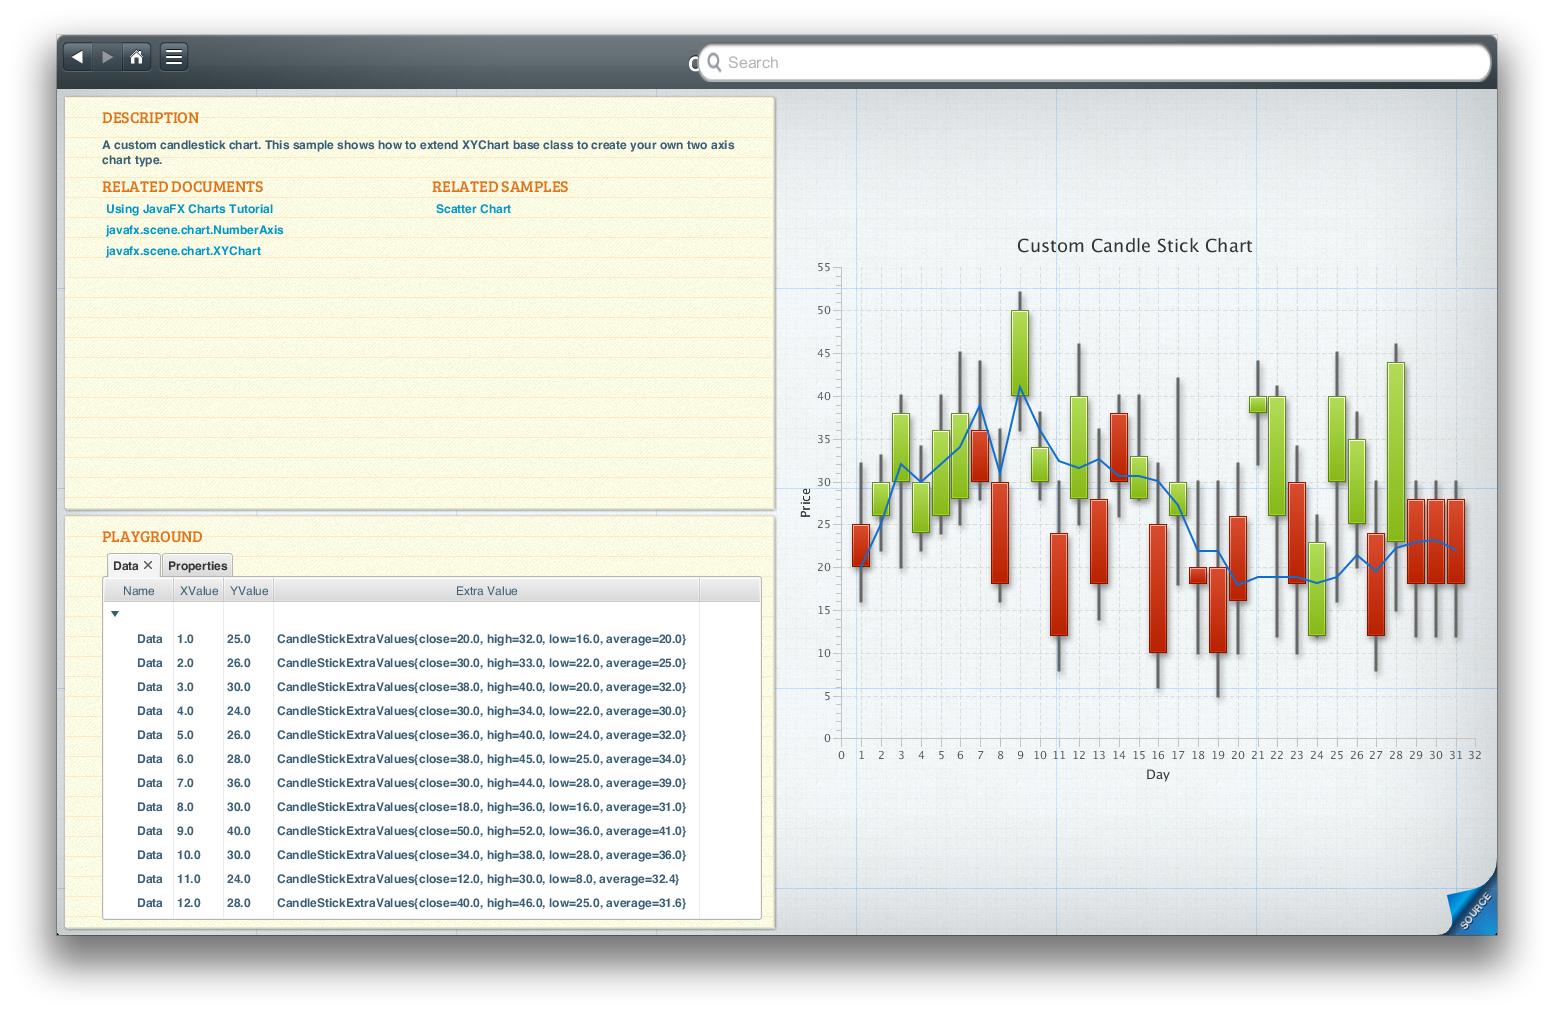
Task: Click the Name column header
Action: (x=137, y=590)
